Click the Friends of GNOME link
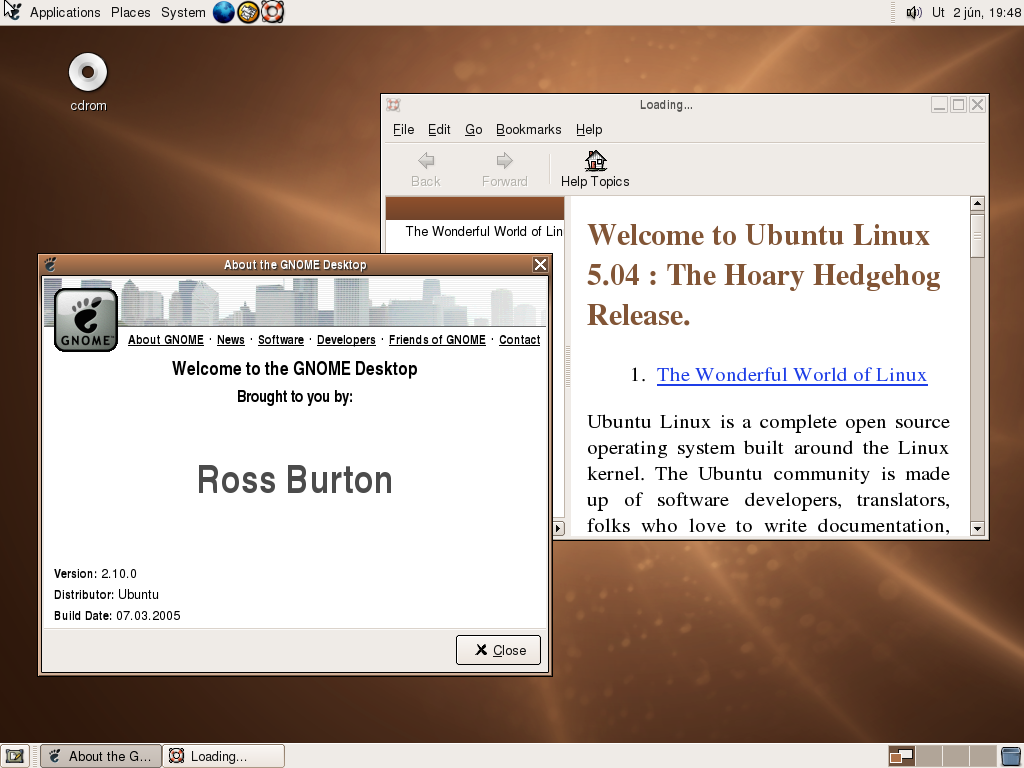 (x=438, y=340)
